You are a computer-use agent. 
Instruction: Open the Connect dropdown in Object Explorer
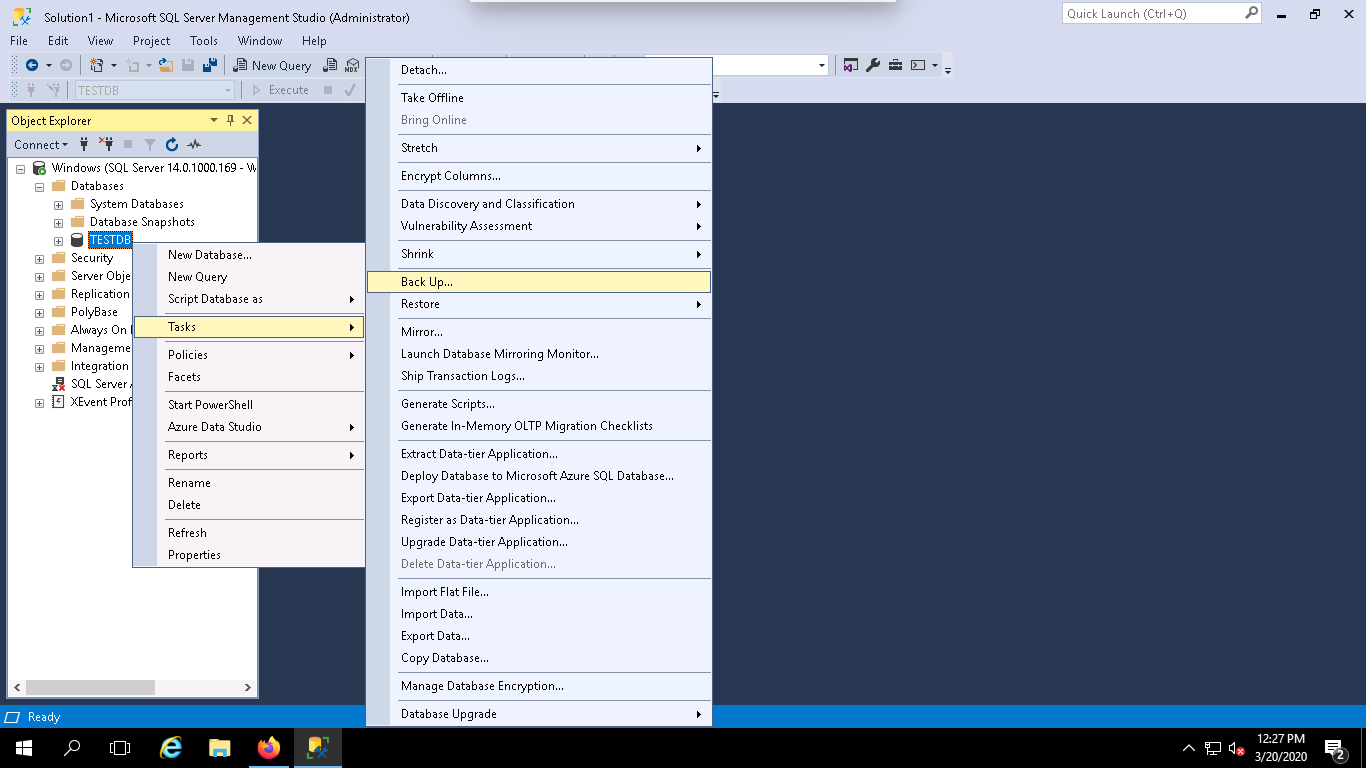(41, 144)
